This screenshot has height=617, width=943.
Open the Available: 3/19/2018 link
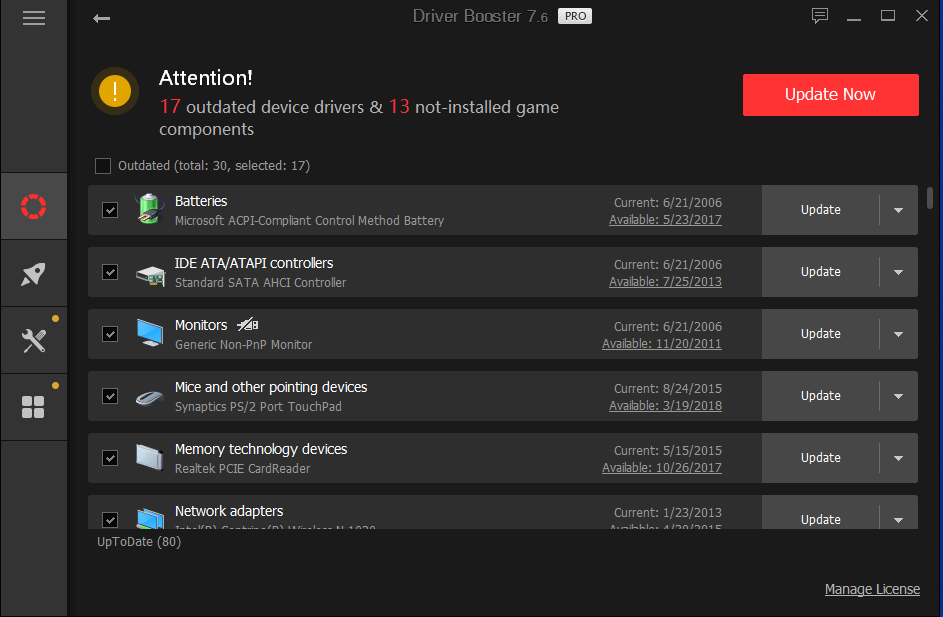click(665, 406)
